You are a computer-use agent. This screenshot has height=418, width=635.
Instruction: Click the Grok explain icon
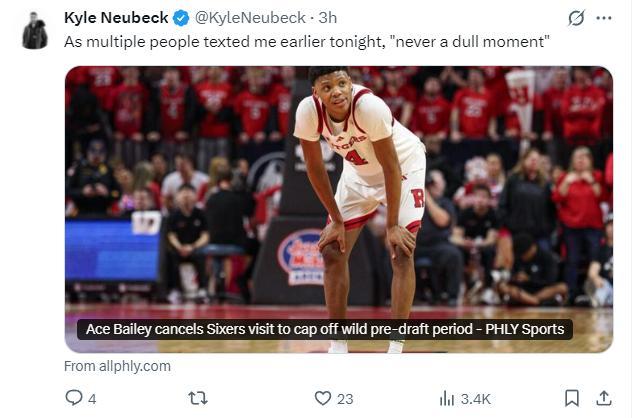(x=576, y=18)
